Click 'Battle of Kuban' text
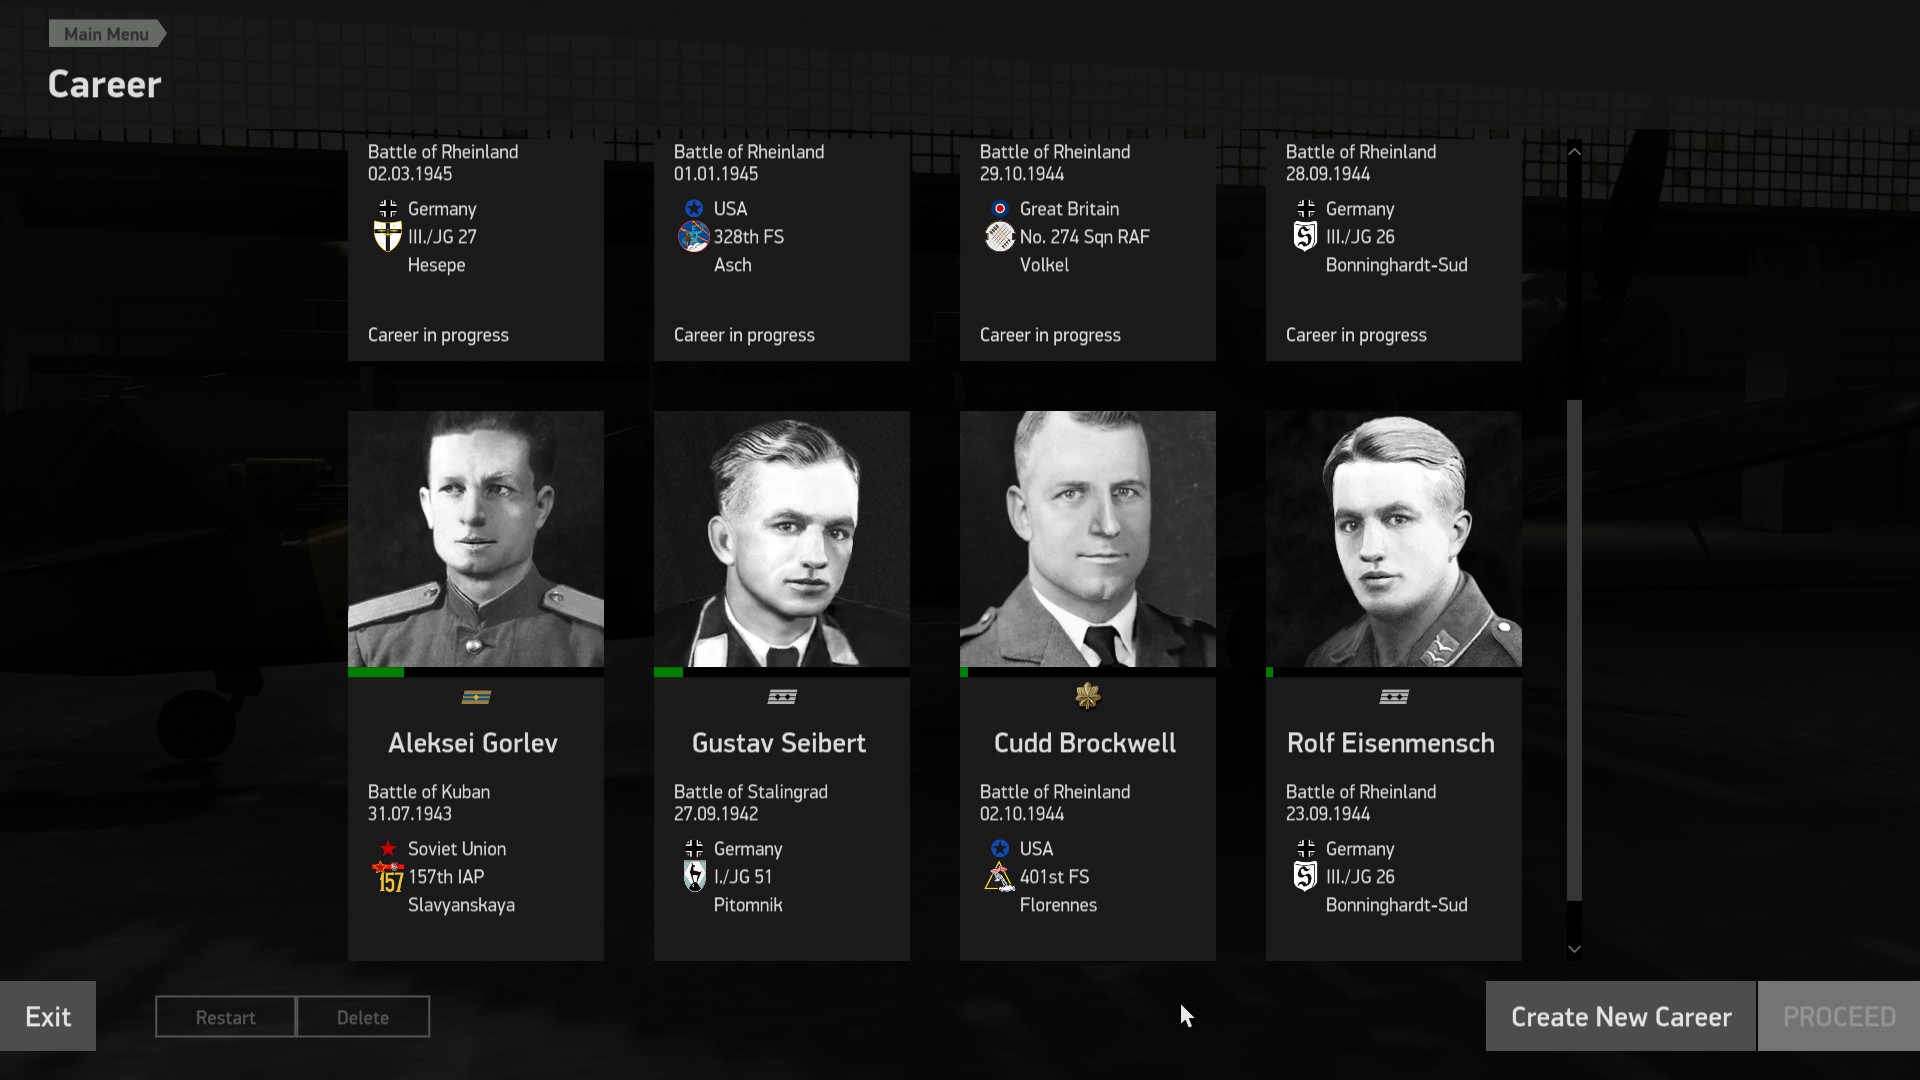The height and width of the screenshot is (1080, 1920). click(x=429, y=792)
